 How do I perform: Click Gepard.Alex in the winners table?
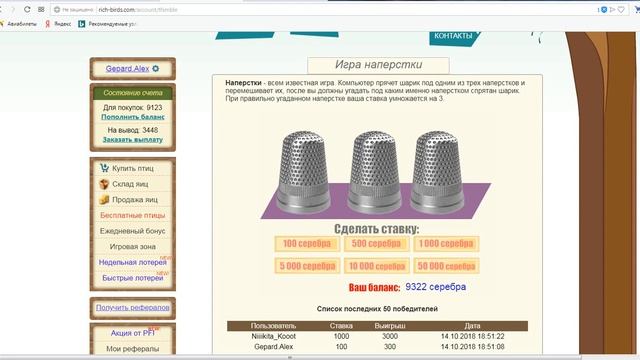(x=273, y=347)
